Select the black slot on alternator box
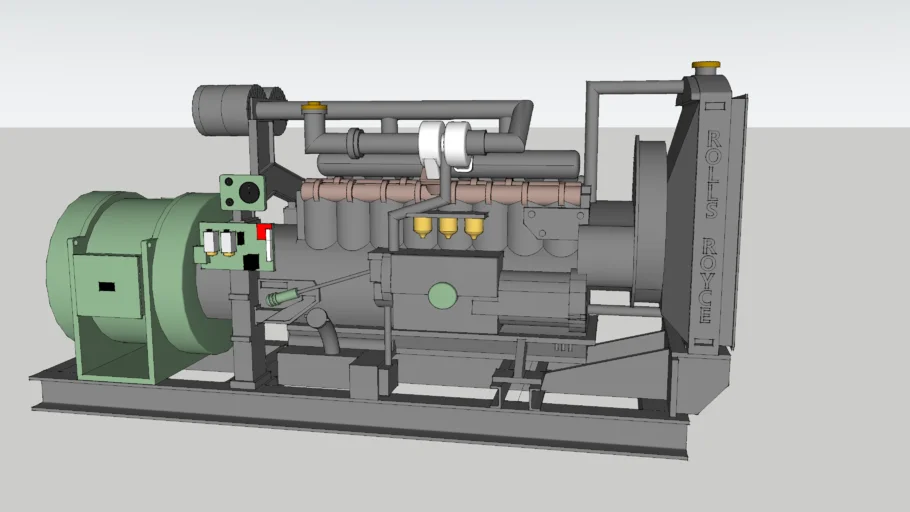 click(107, 287)
